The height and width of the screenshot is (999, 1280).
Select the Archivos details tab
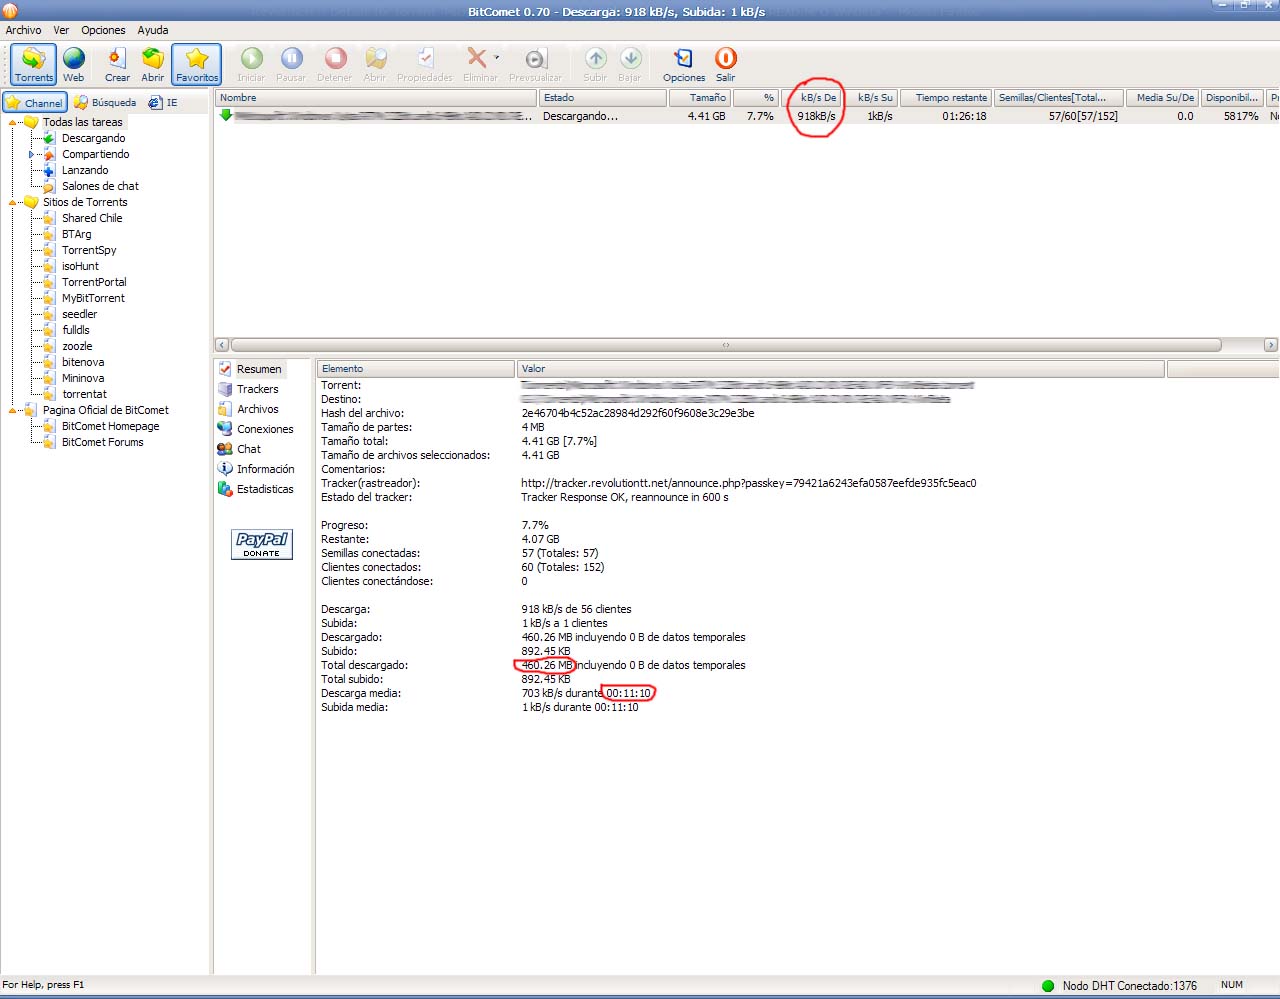click(x=248, y=409)
